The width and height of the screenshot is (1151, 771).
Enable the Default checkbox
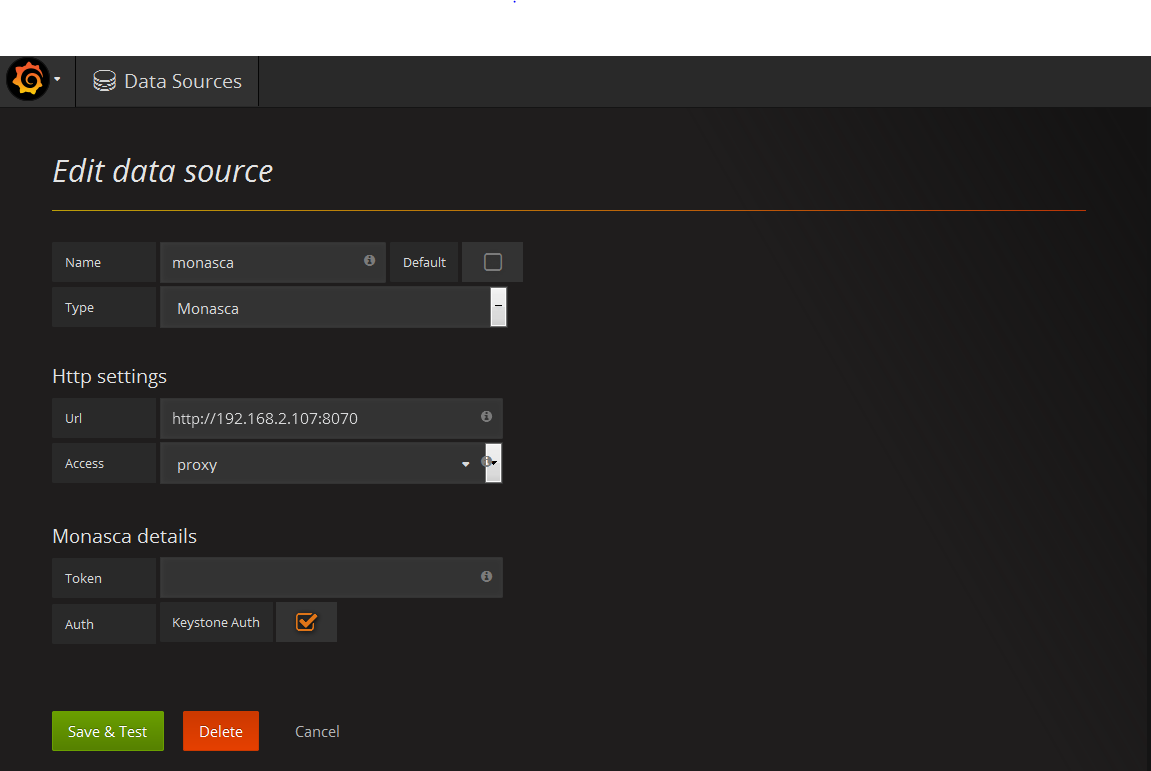(493, 262)
